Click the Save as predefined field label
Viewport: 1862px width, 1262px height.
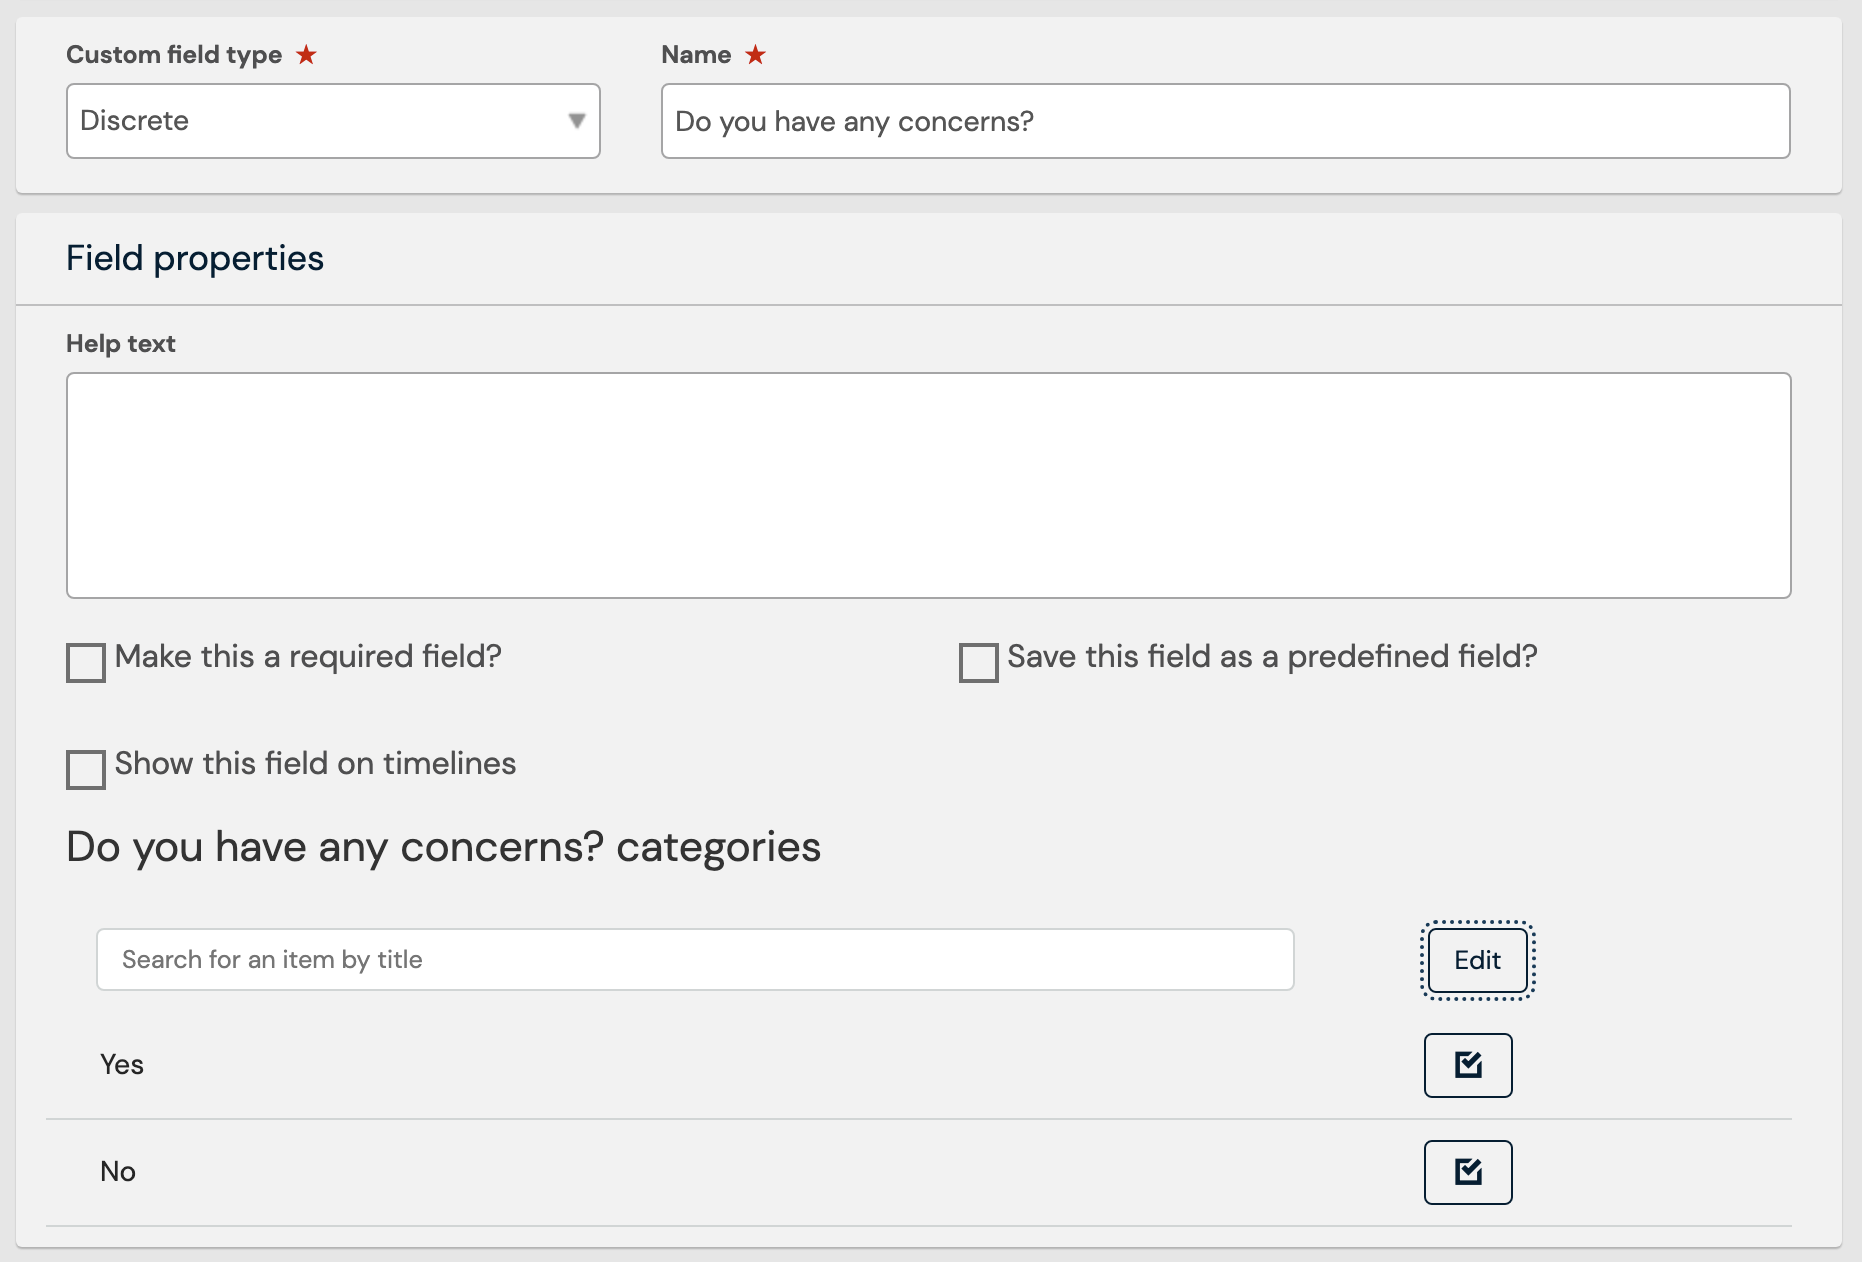pyautogui.click(x=1272, y=657)
